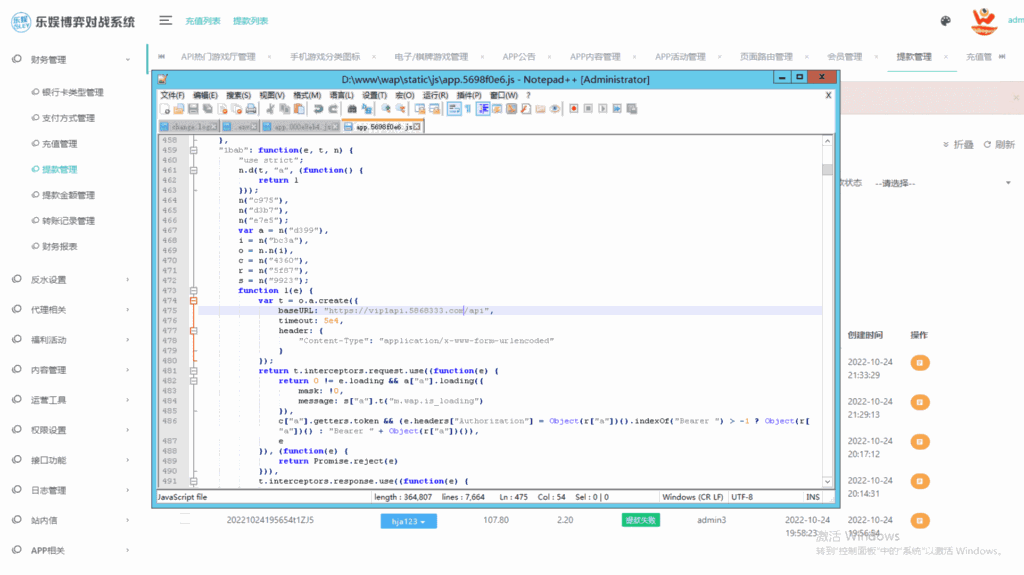Tick the checkbox for order 20221024195654t1ZJ5
Screen dimensions: 1024x575
pos(185,520)
